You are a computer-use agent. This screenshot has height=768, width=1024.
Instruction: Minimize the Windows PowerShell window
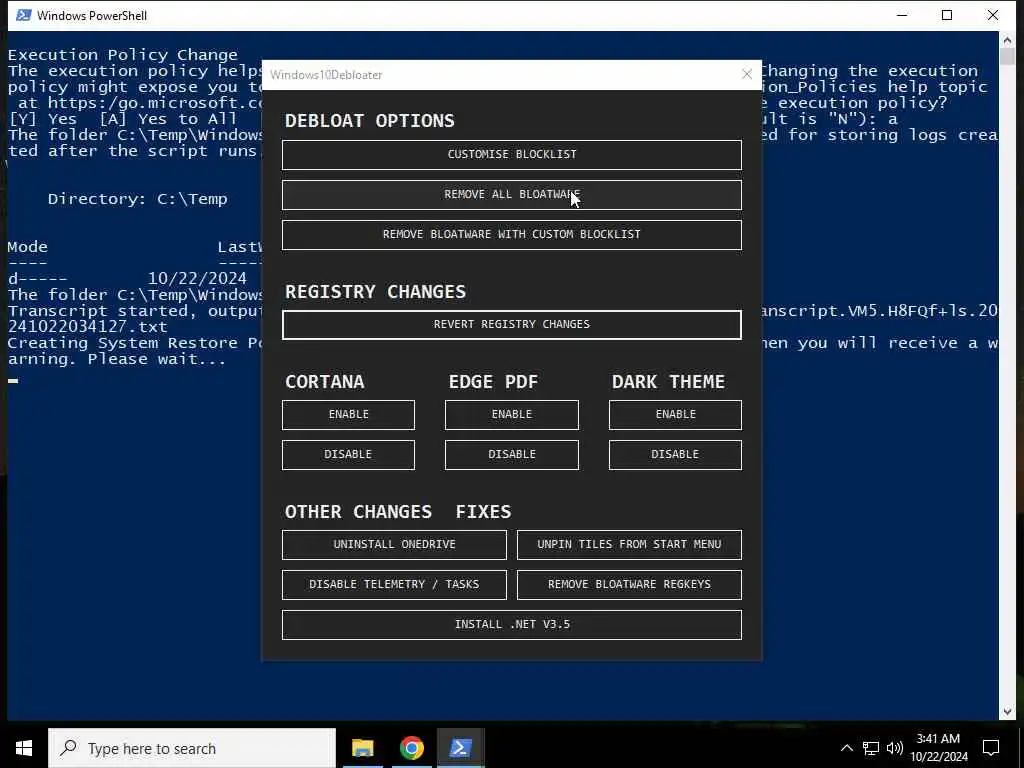902,15
